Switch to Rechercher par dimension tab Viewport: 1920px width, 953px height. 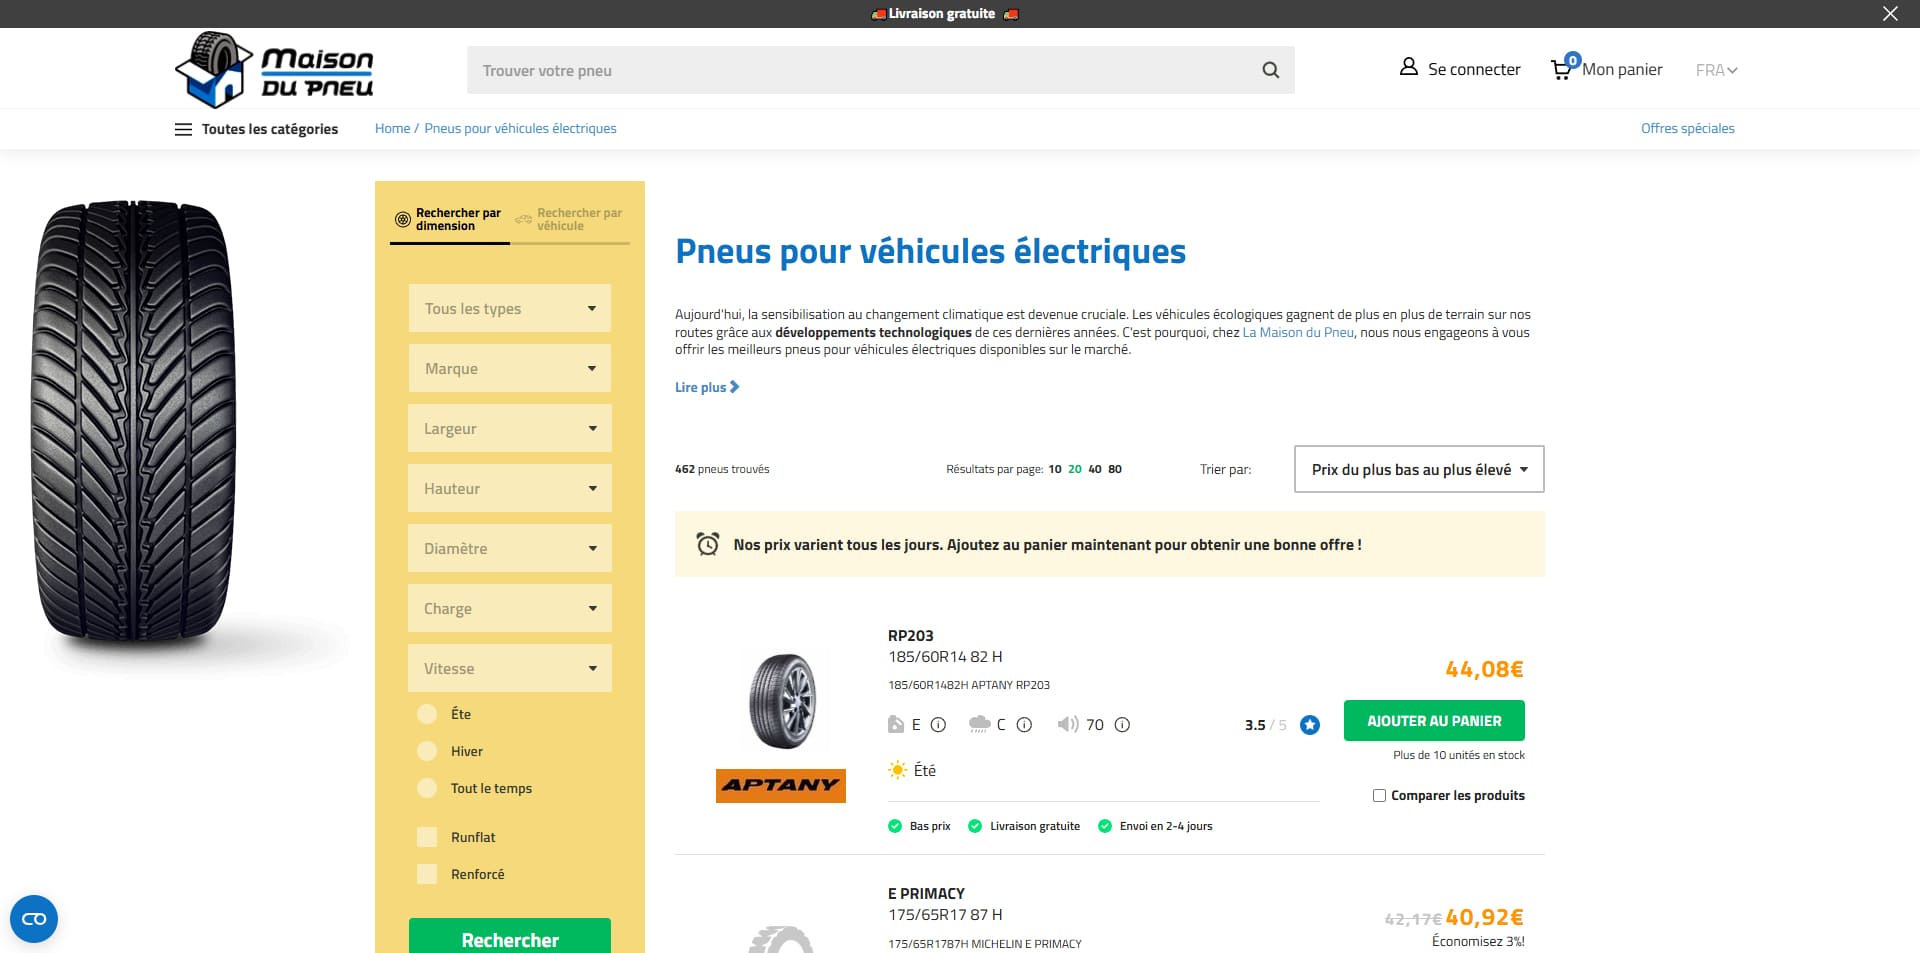click(x=449, y=219)
